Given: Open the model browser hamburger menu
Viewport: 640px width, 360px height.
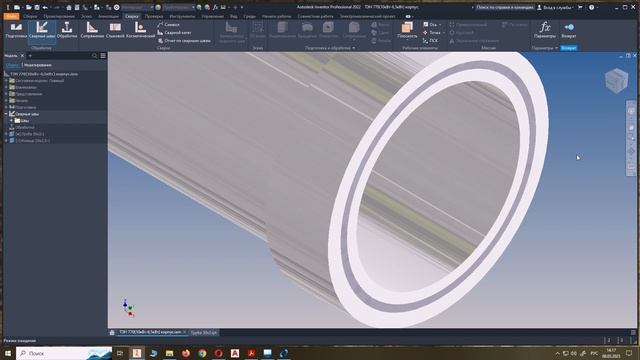Looking at the screenshot, I should pos(103,56).
